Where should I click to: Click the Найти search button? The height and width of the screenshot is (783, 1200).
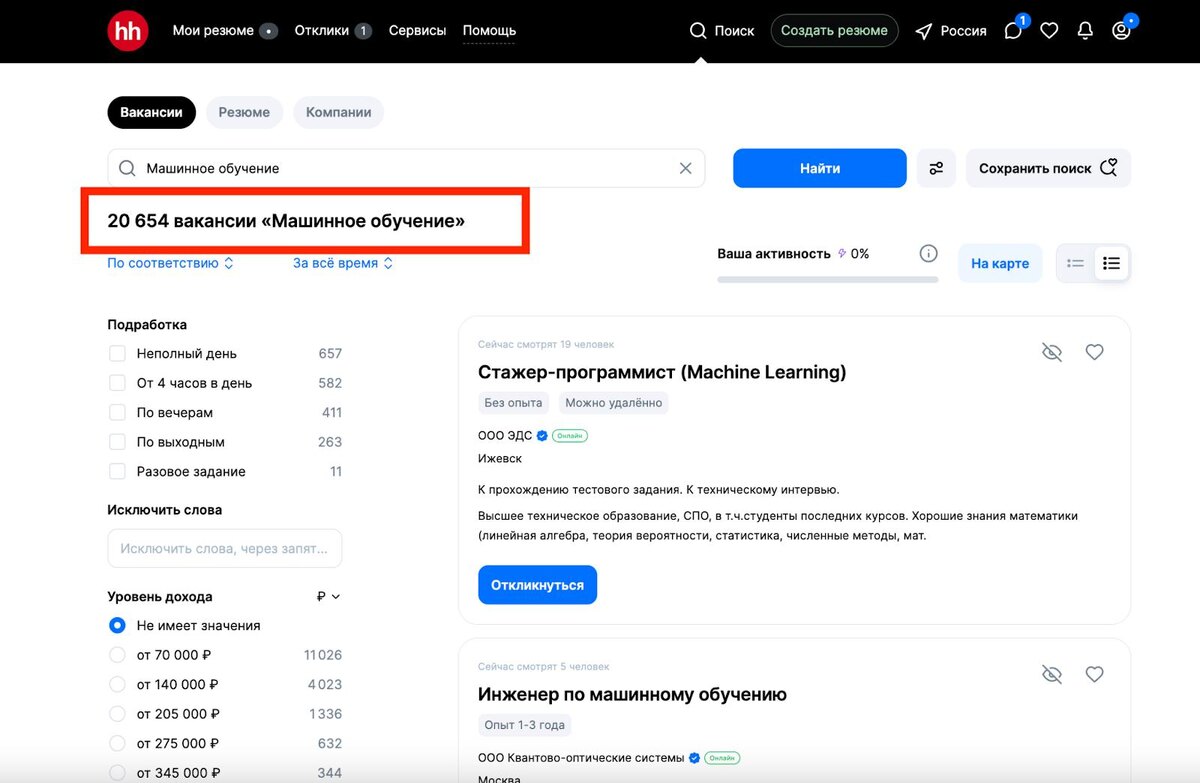coord(820,168)
